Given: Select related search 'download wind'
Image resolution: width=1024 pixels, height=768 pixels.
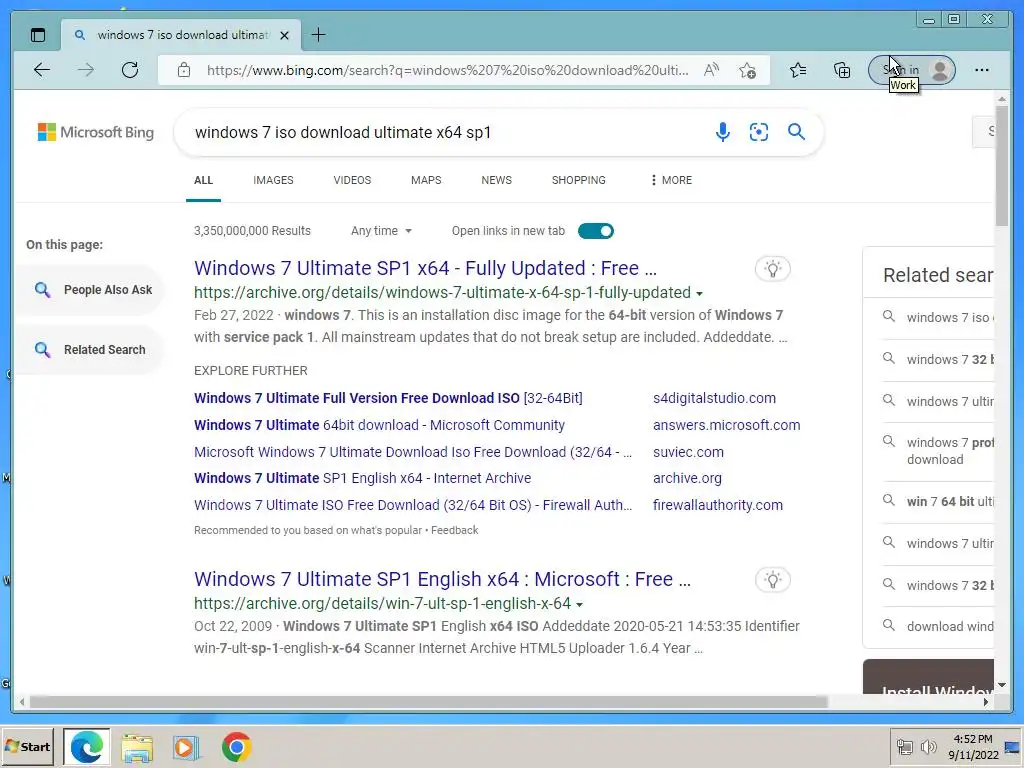Looking at the screenshot, I should tap(938, 626).
